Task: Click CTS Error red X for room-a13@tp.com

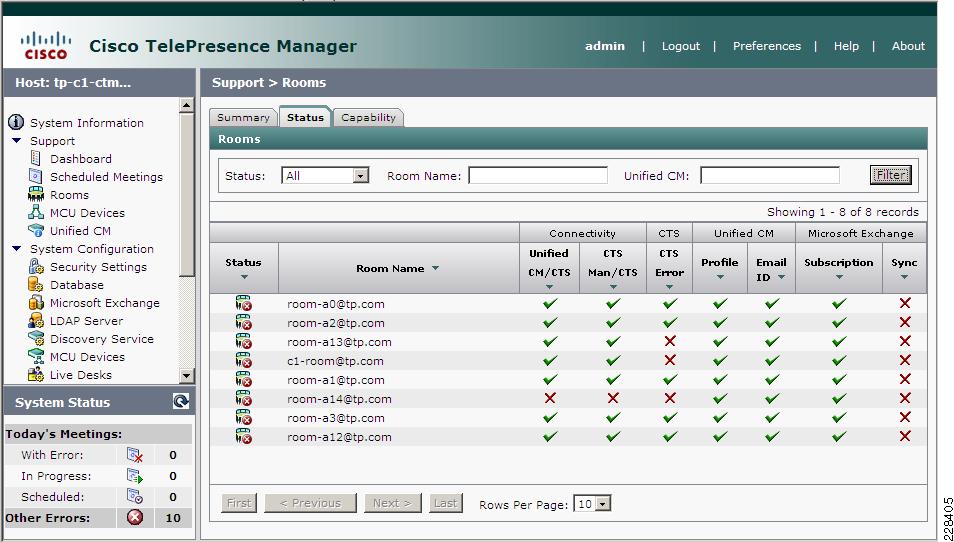Action: point(670,341)
